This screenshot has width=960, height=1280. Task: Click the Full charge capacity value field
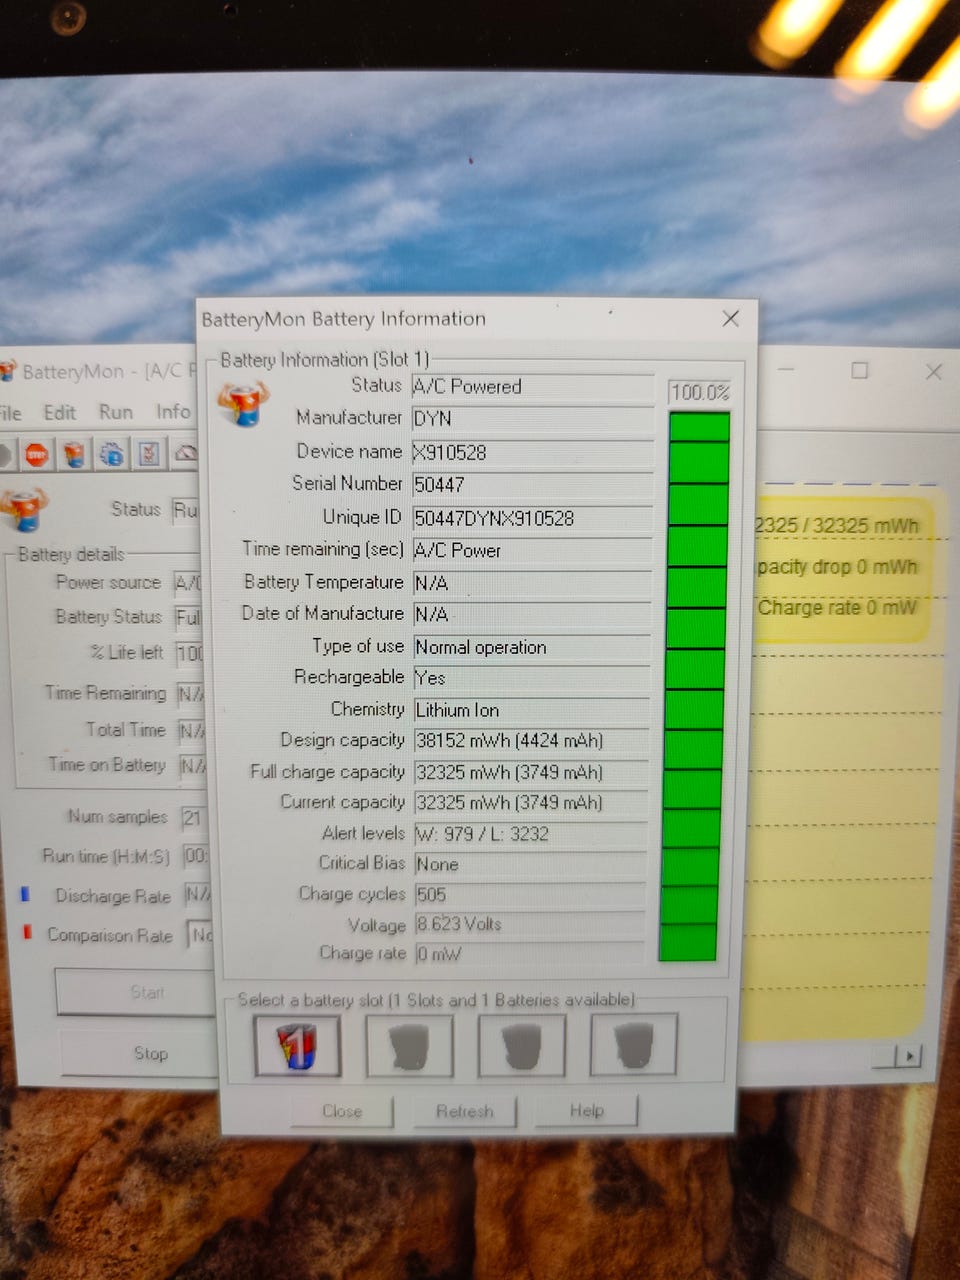coord(530,772)
